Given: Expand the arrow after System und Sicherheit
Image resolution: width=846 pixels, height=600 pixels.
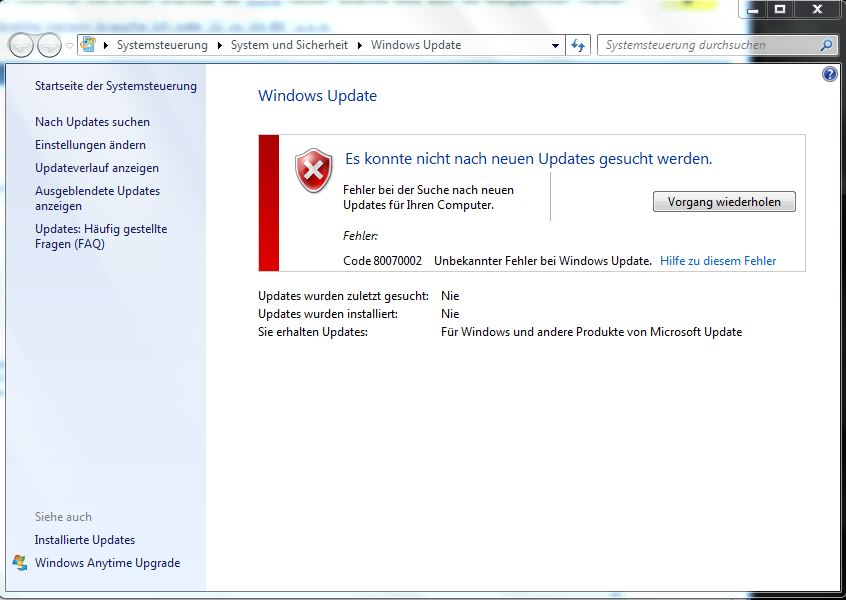Looking at the screenshot, I should coord(360,45).
